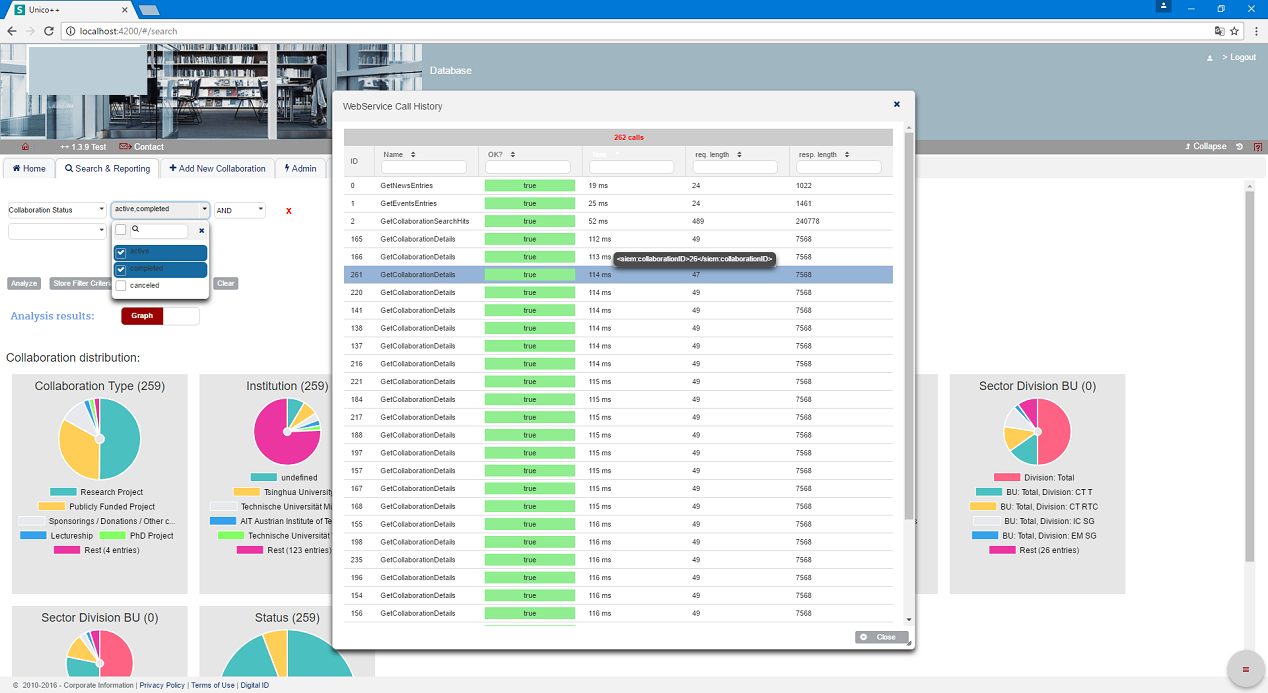Open the Digital ID footer link
Screen dimensions: 1268x693
(x=255, y=686)
